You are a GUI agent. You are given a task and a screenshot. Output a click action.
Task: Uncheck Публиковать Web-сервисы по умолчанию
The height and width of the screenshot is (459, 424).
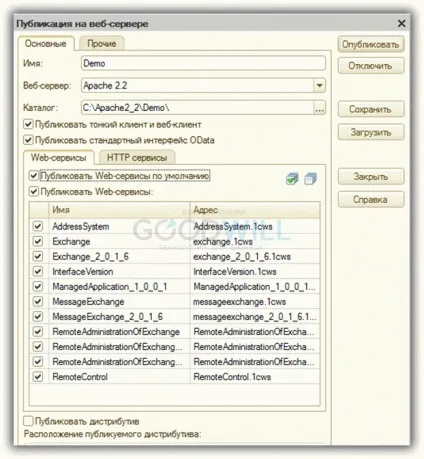point(34,175)
